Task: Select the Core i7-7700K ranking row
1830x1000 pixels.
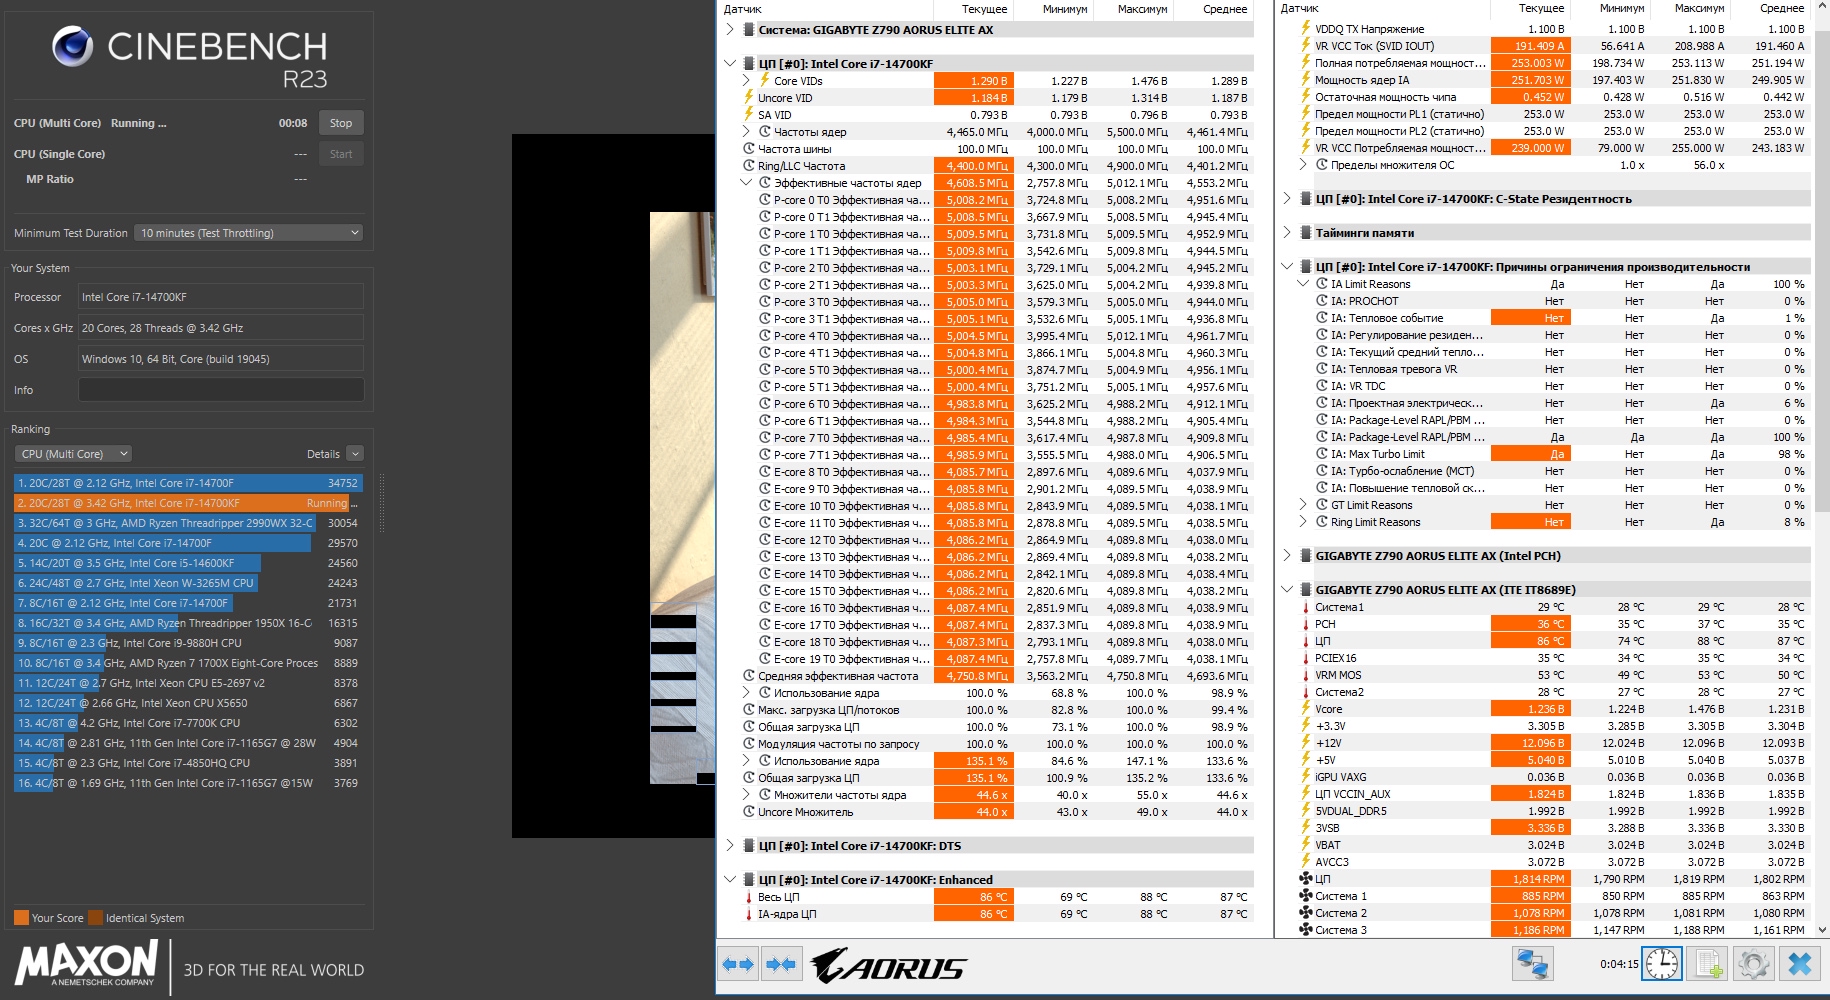Action: pyautogui.click(x=187, y=723)
